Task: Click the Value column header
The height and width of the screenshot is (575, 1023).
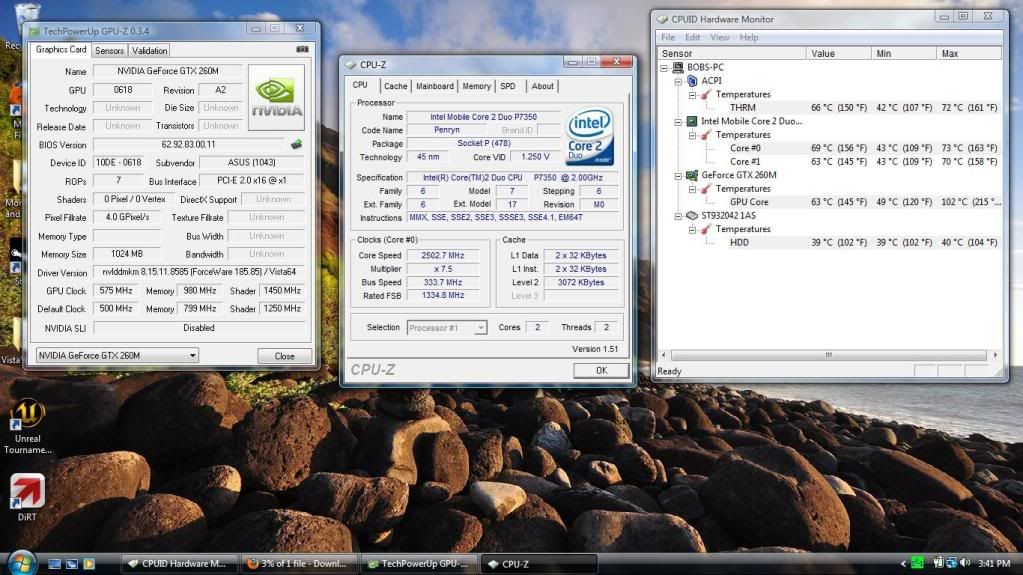Action: pyautogui.click(x=838, y=54)
